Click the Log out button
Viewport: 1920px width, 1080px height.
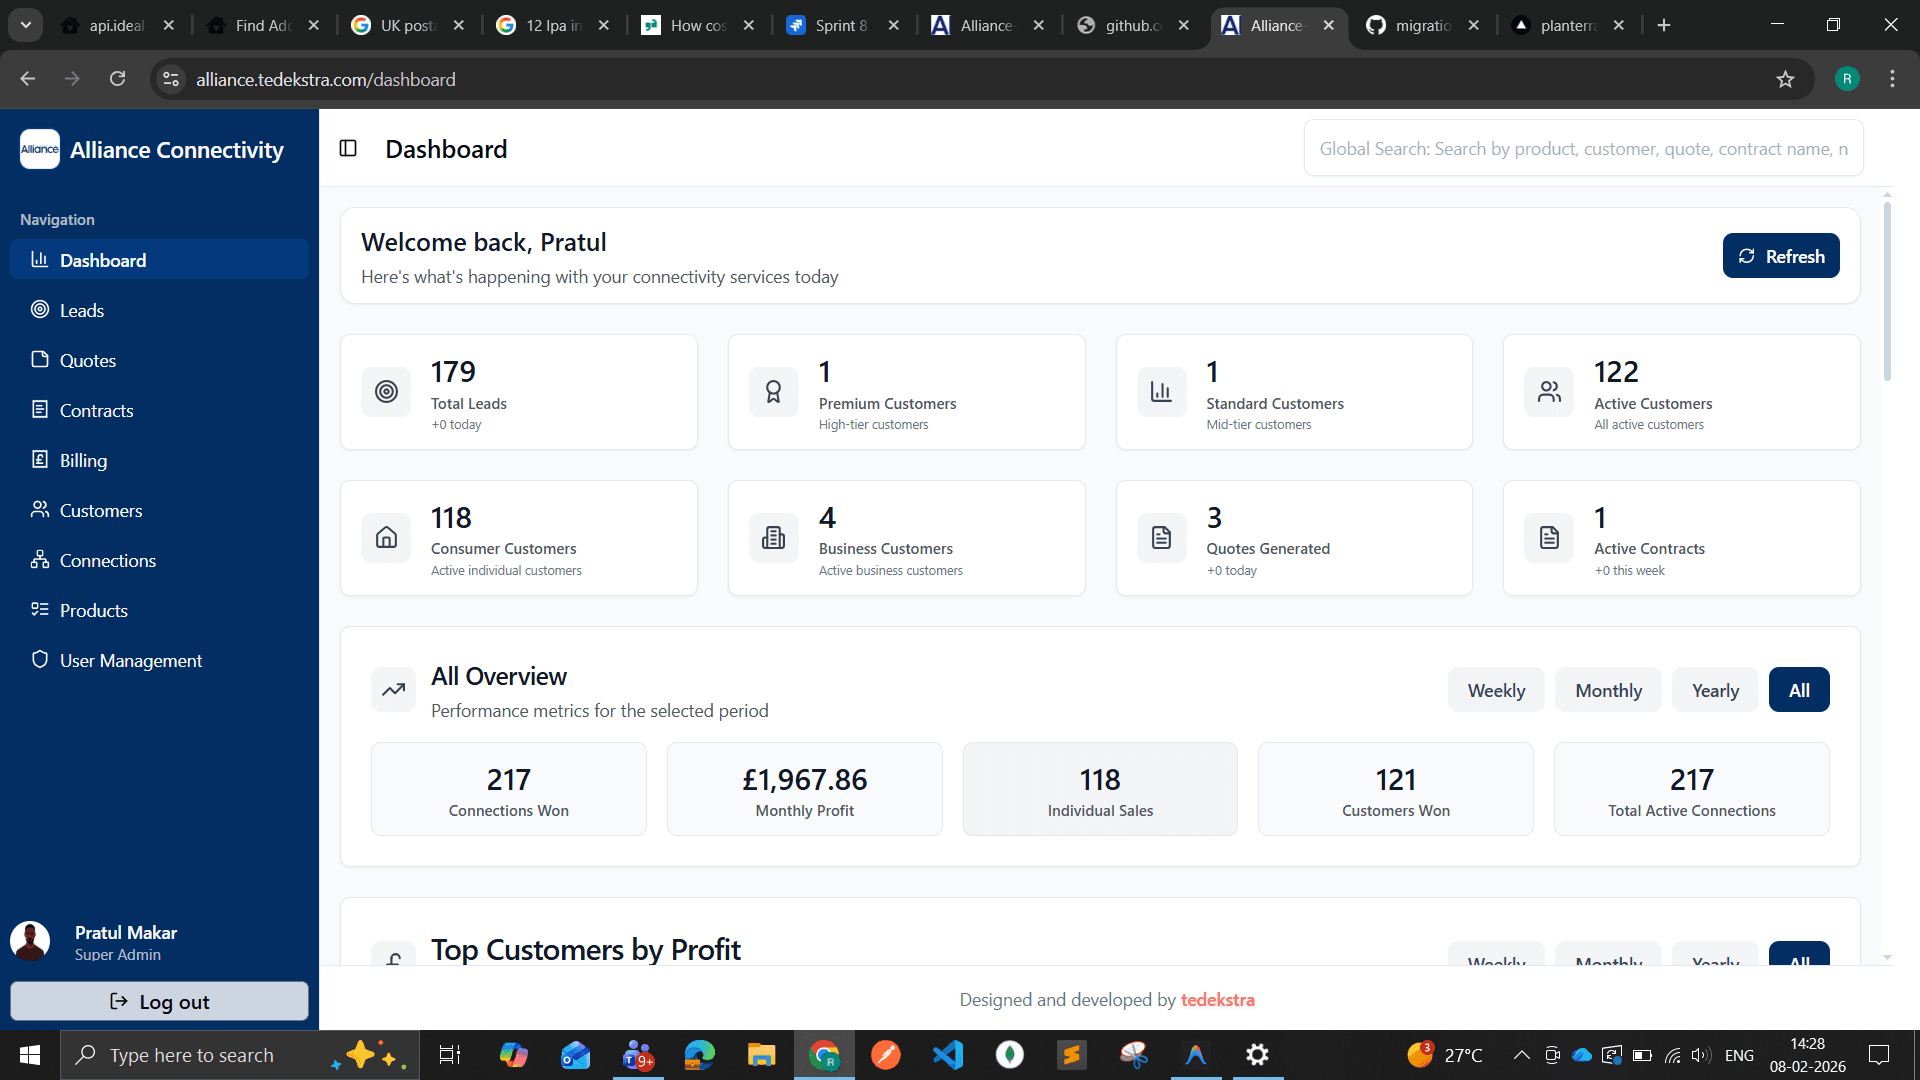pyautogui.click(x=159, y=1001)
